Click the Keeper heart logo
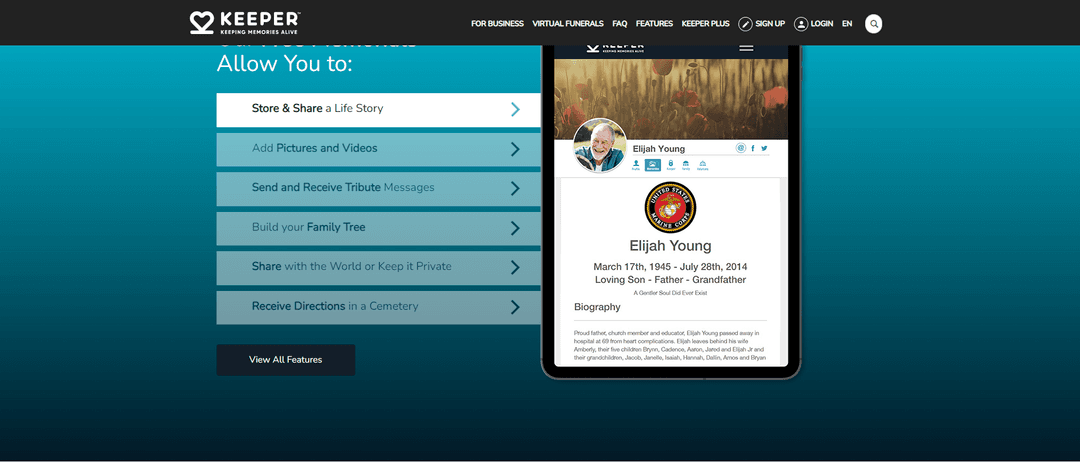The image size is (1080, 462). tap(203, 22)
